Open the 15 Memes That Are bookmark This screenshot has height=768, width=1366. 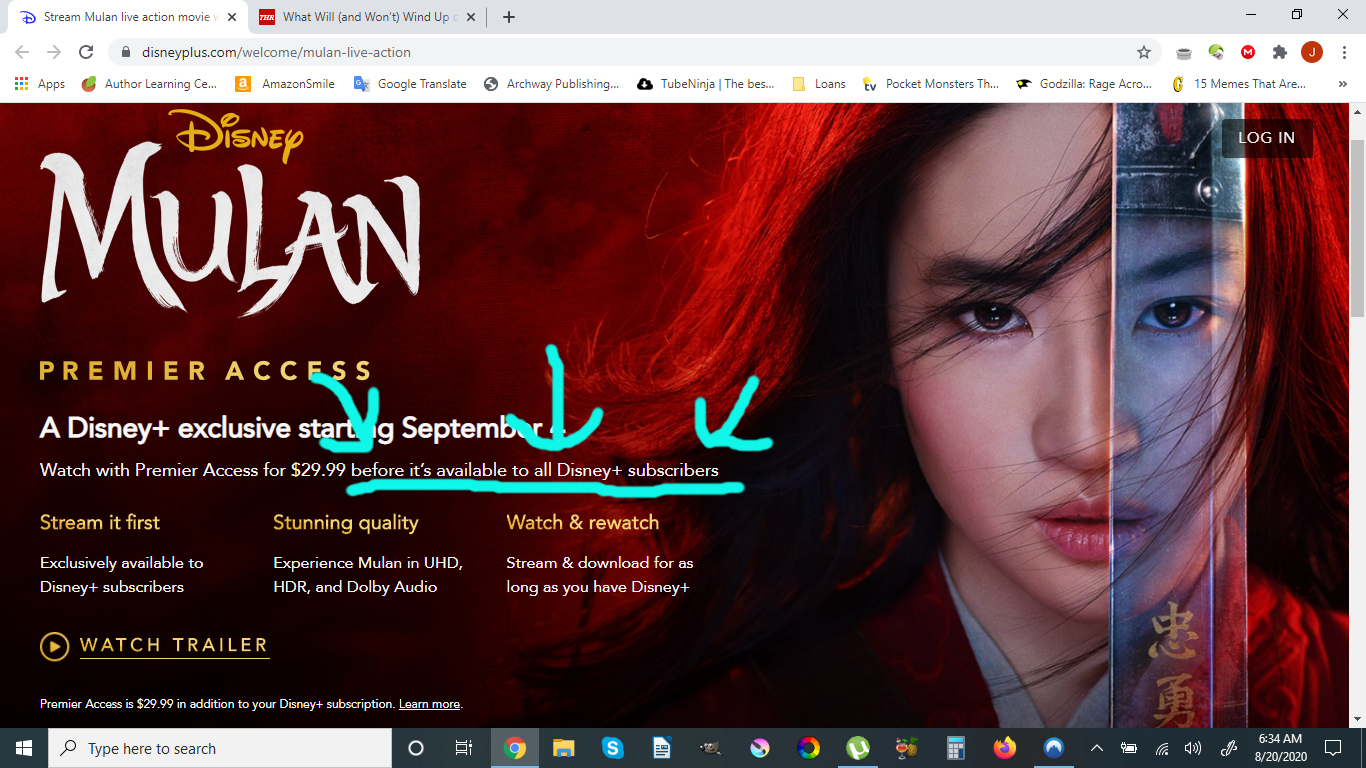(1238, 84)
